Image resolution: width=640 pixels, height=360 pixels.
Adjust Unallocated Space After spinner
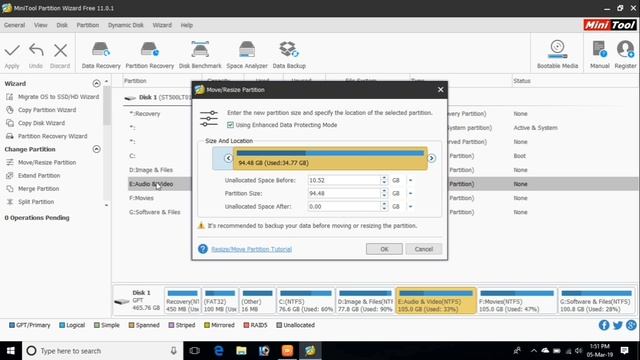pyautogui.click(x=384, y=206)
